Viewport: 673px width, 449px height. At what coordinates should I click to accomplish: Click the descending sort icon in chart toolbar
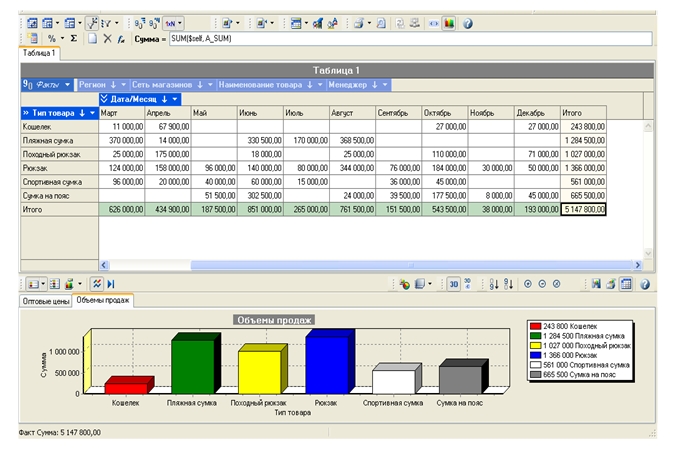point(509,284)
